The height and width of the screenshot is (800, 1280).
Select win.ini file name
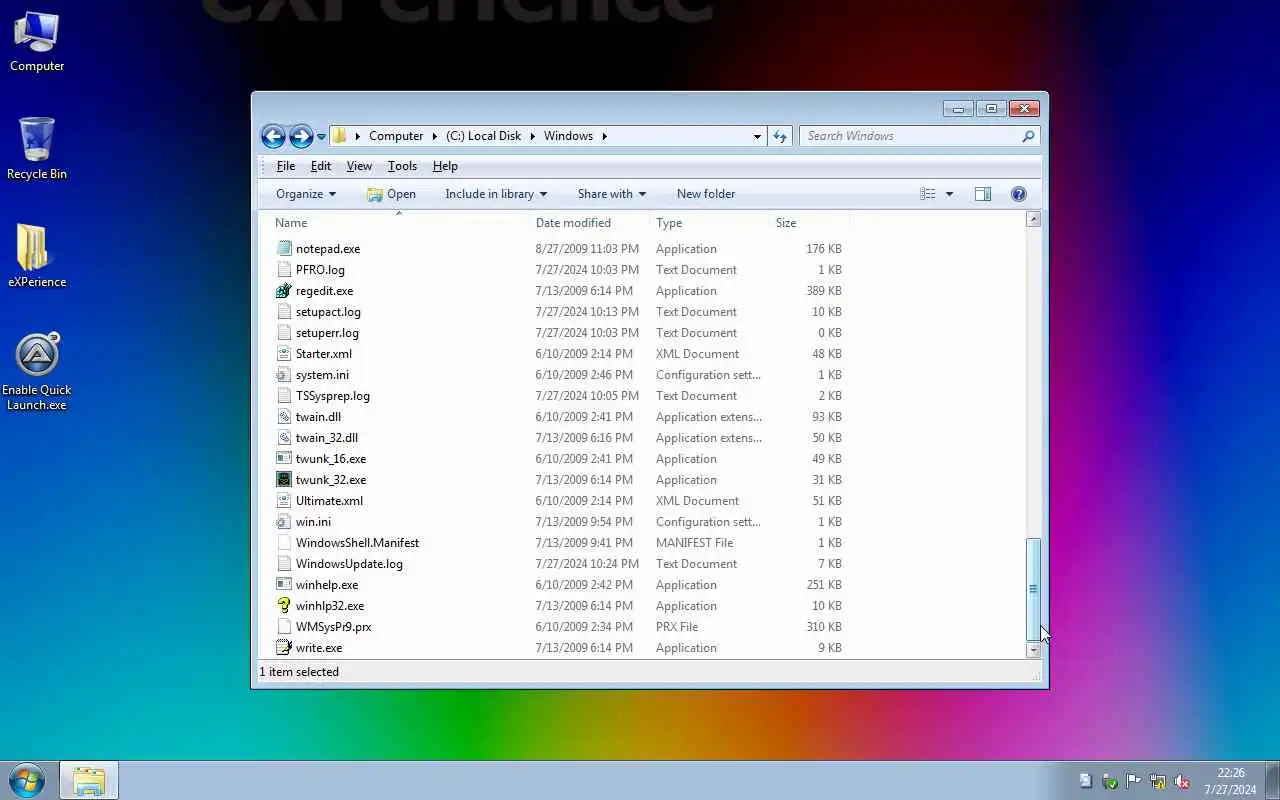[x=313, y=522]
